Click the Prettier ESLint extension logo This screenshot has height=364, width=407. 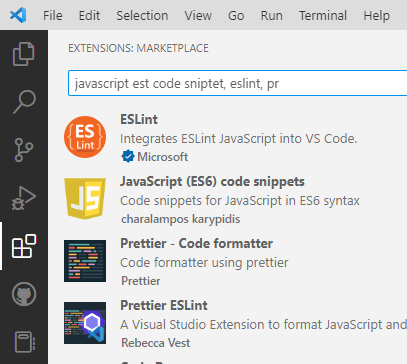pos(85,323)
